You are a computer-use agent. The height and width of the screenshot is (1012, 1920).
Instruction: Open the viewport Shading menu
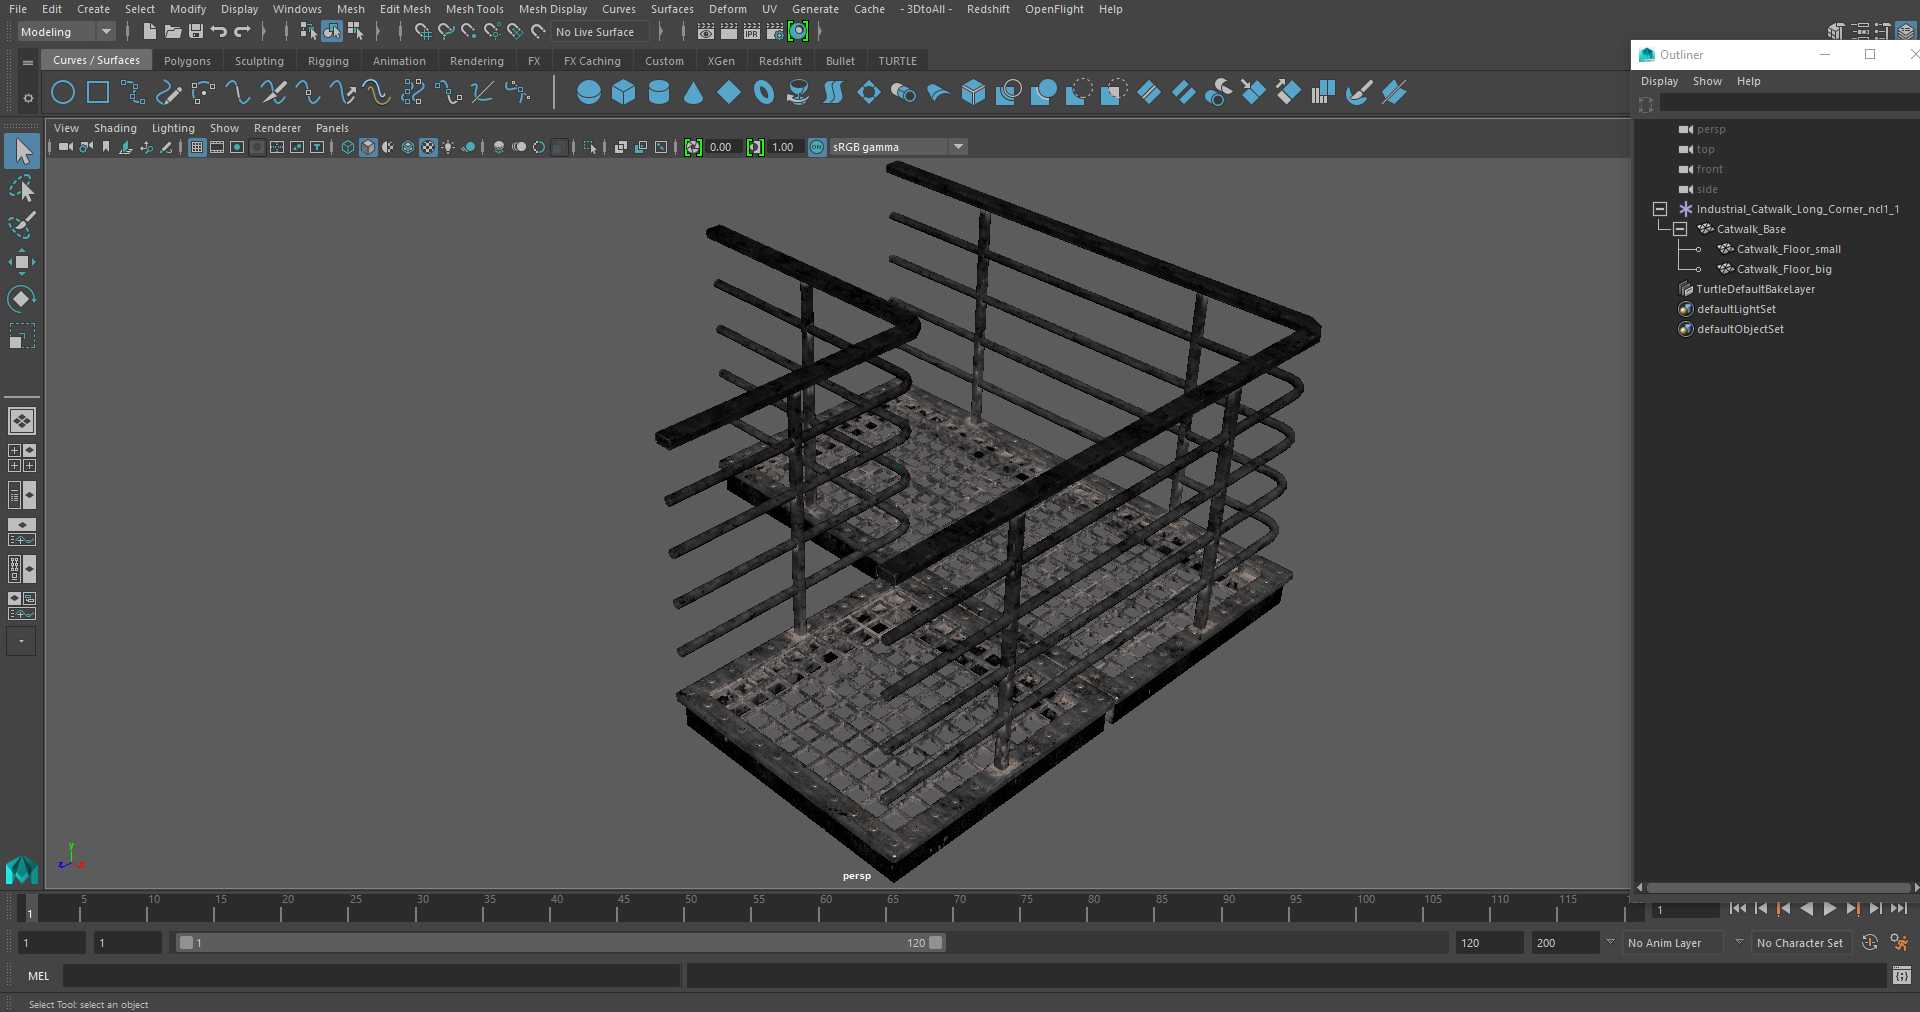[x=115, y=128]
